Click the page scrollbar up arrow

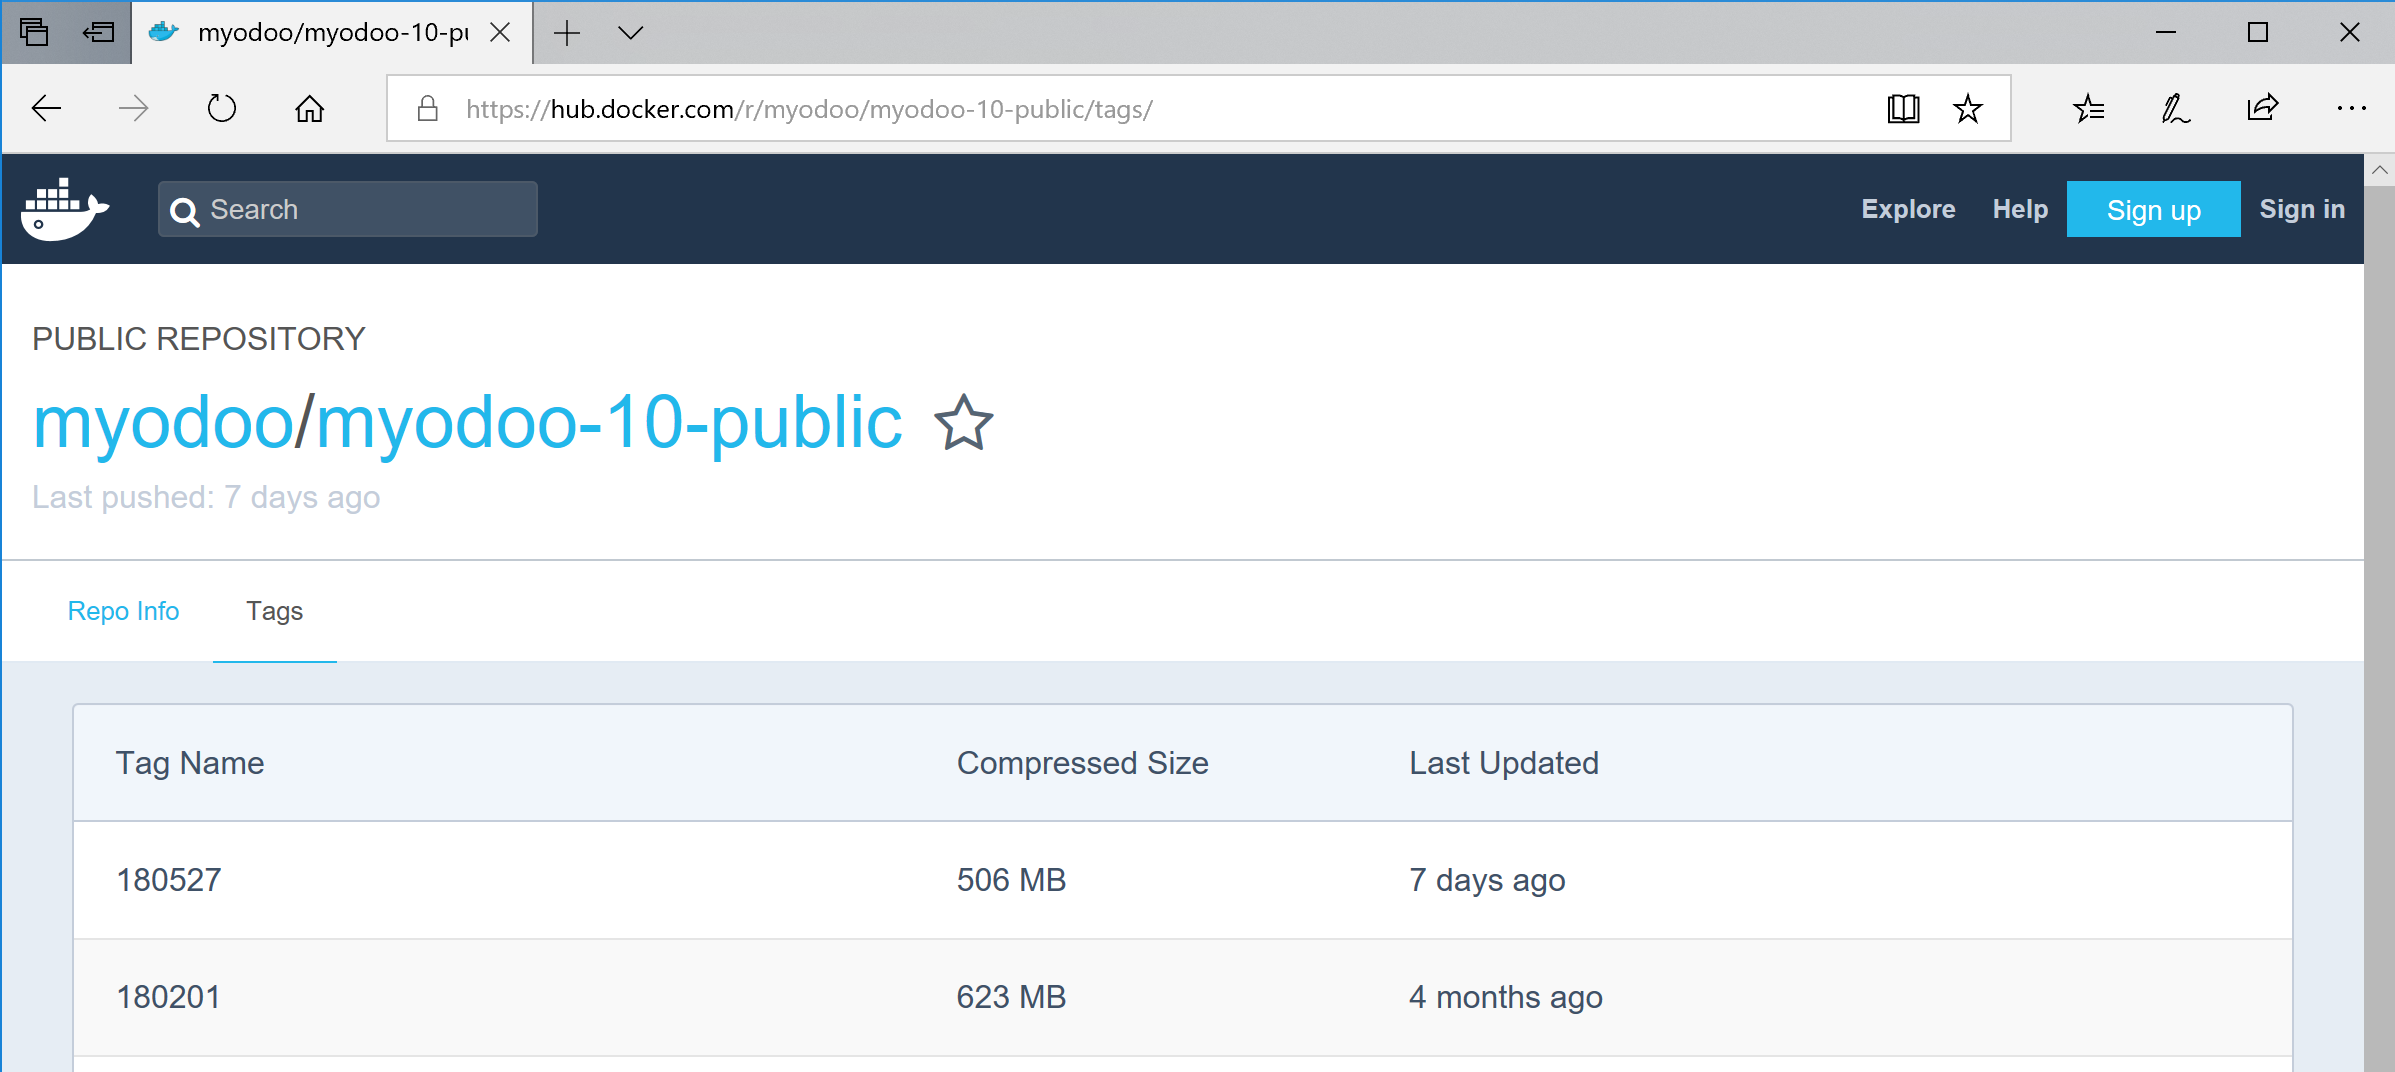tap(2380, 170)
